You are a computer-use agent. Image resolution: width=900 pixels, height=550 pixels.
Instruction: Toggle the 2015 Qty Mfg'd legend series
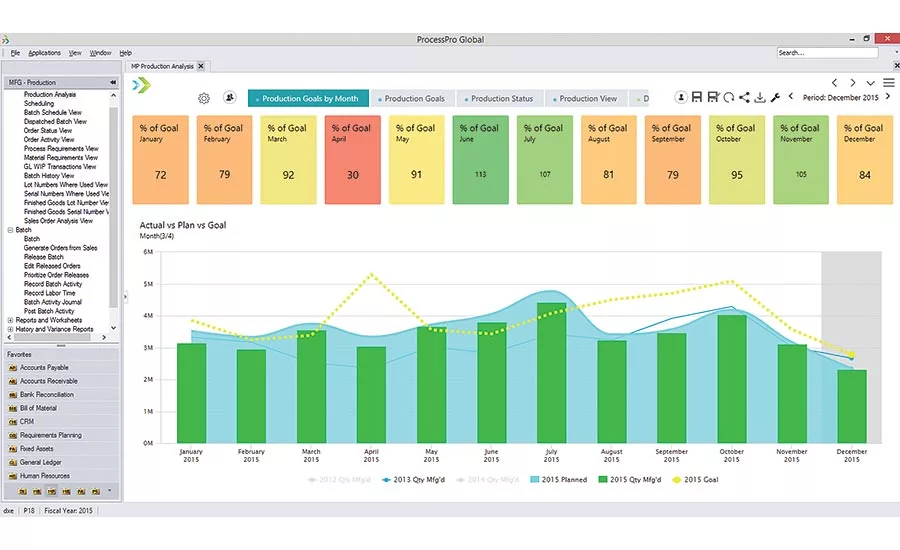pos(630,479)
